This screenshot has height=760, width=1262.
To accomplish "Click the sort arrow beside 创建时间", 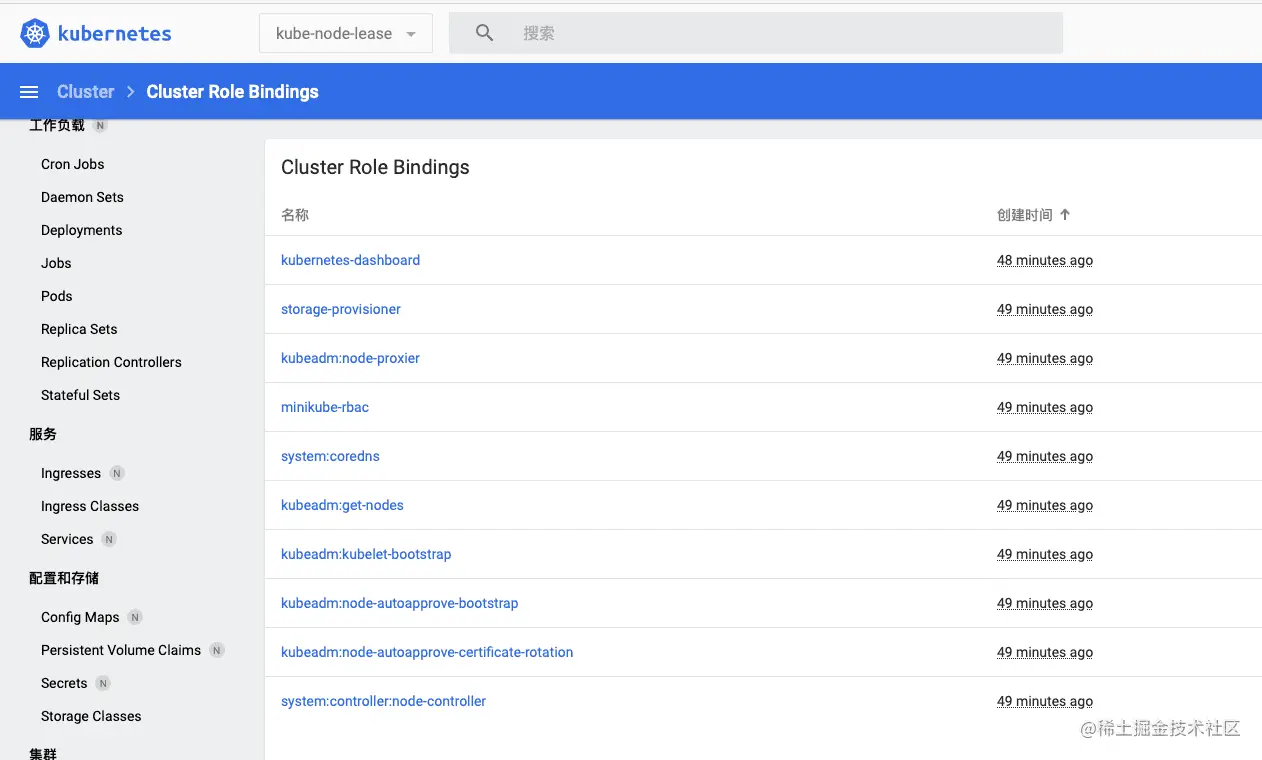I will pos(1065,215).
